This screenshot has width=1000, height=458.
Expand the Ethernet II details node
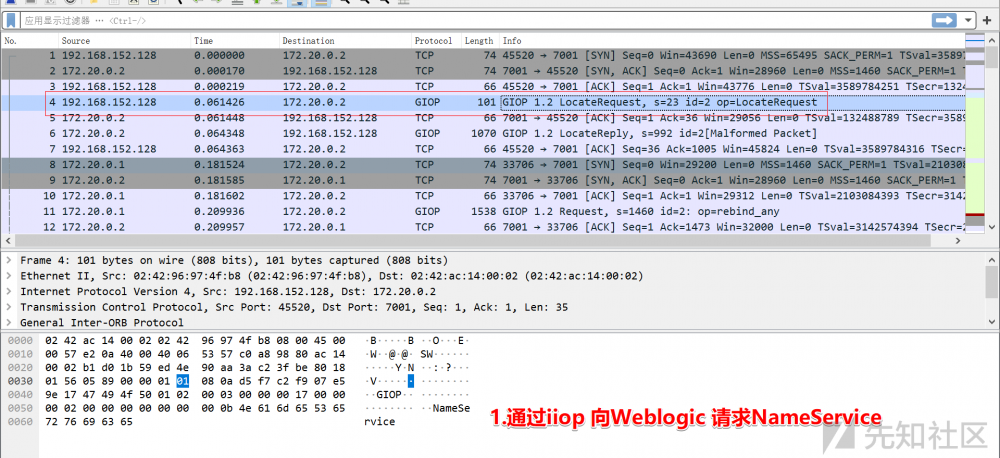click(x=8, y=276)
